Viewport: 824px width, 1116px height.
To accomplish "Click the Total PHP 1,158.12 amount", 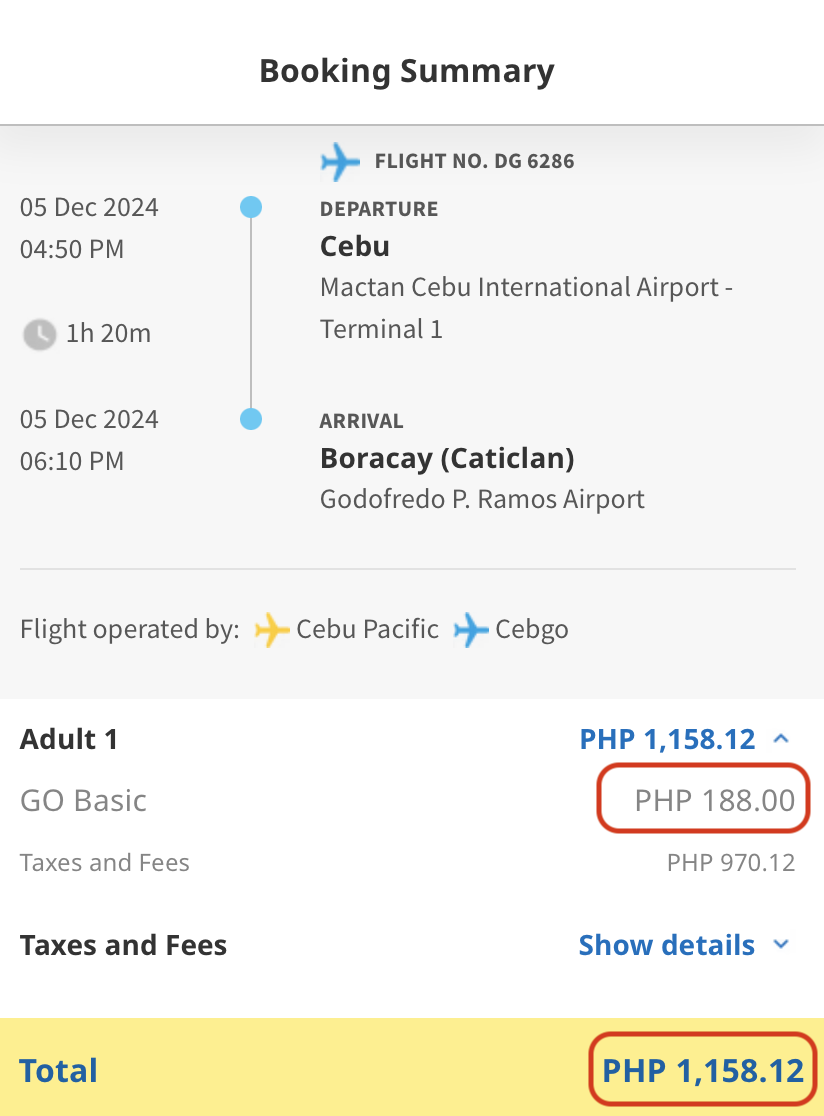I will point(703,1071).
